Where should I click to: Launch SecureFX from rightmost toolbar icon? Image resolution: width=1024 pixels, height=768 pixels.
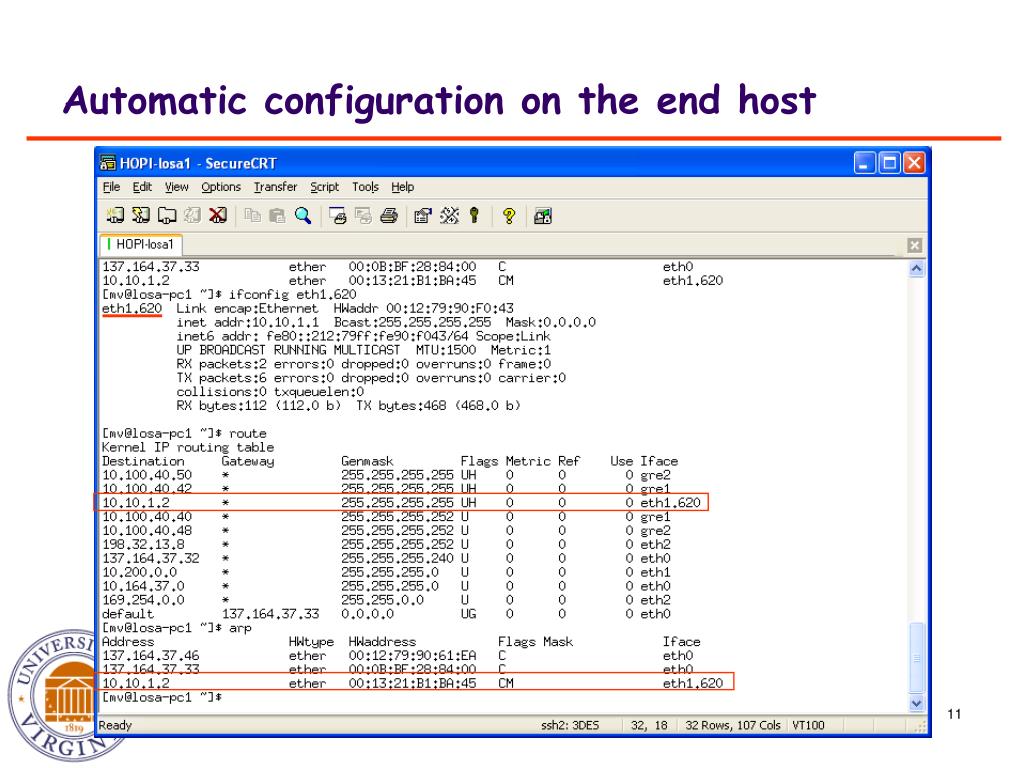click(x=542, y=214)
